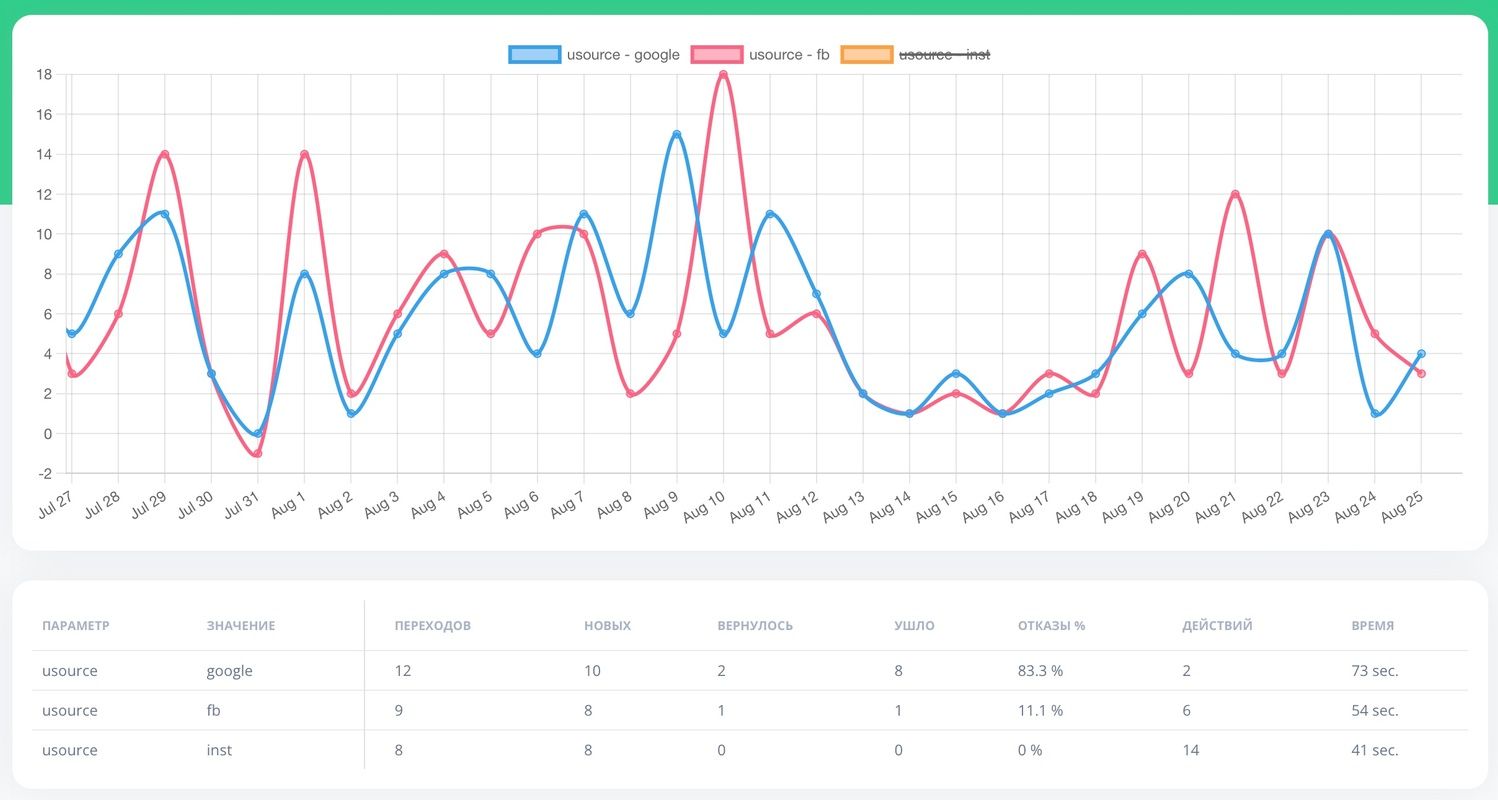Click the ВЕРНУЛОСЬ column header

tap(755, 626)
